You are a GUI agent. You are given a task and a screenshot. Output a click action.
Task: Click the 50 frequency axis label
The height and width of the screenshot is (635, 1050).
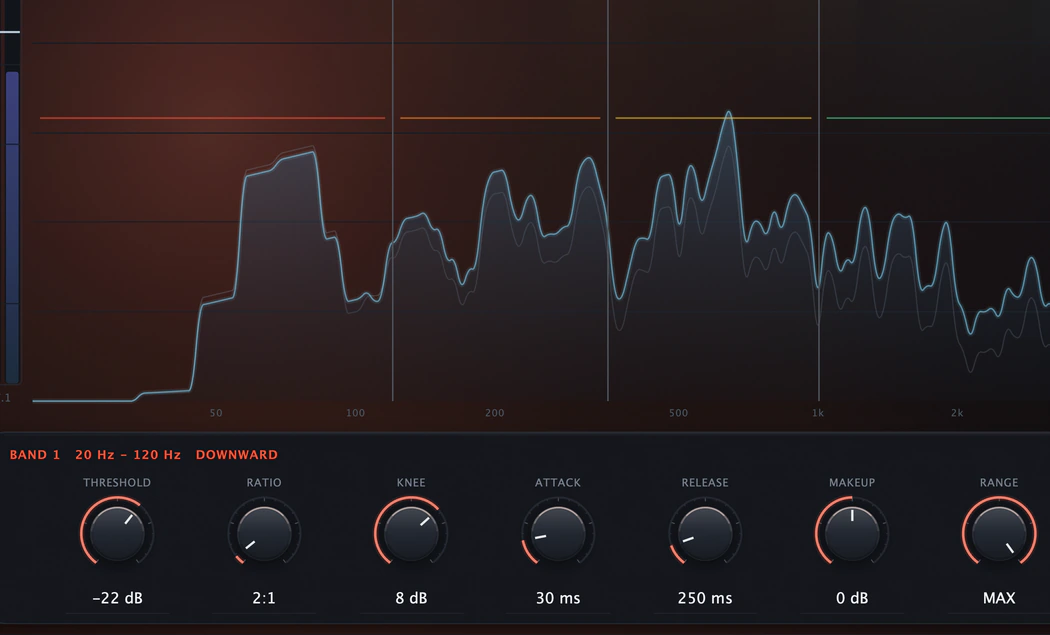(x=216, y=413)
